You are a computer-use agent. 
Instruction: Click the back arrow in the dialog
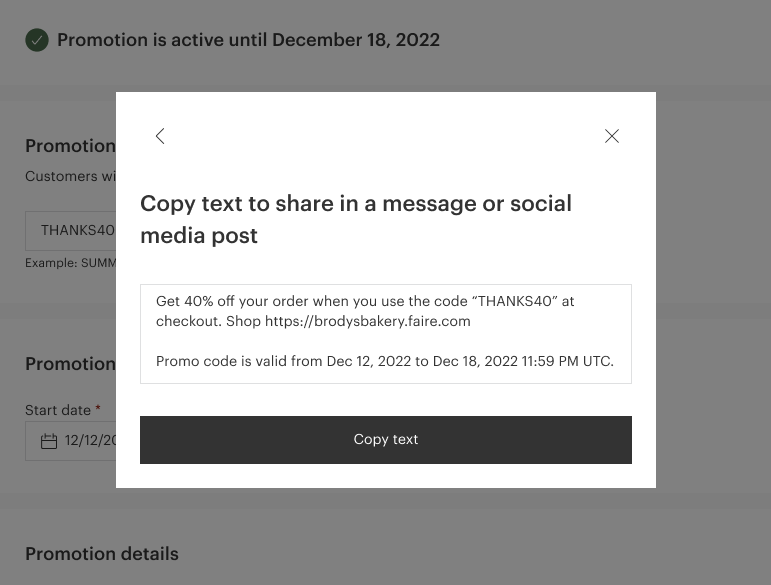[x=160, y=136]
